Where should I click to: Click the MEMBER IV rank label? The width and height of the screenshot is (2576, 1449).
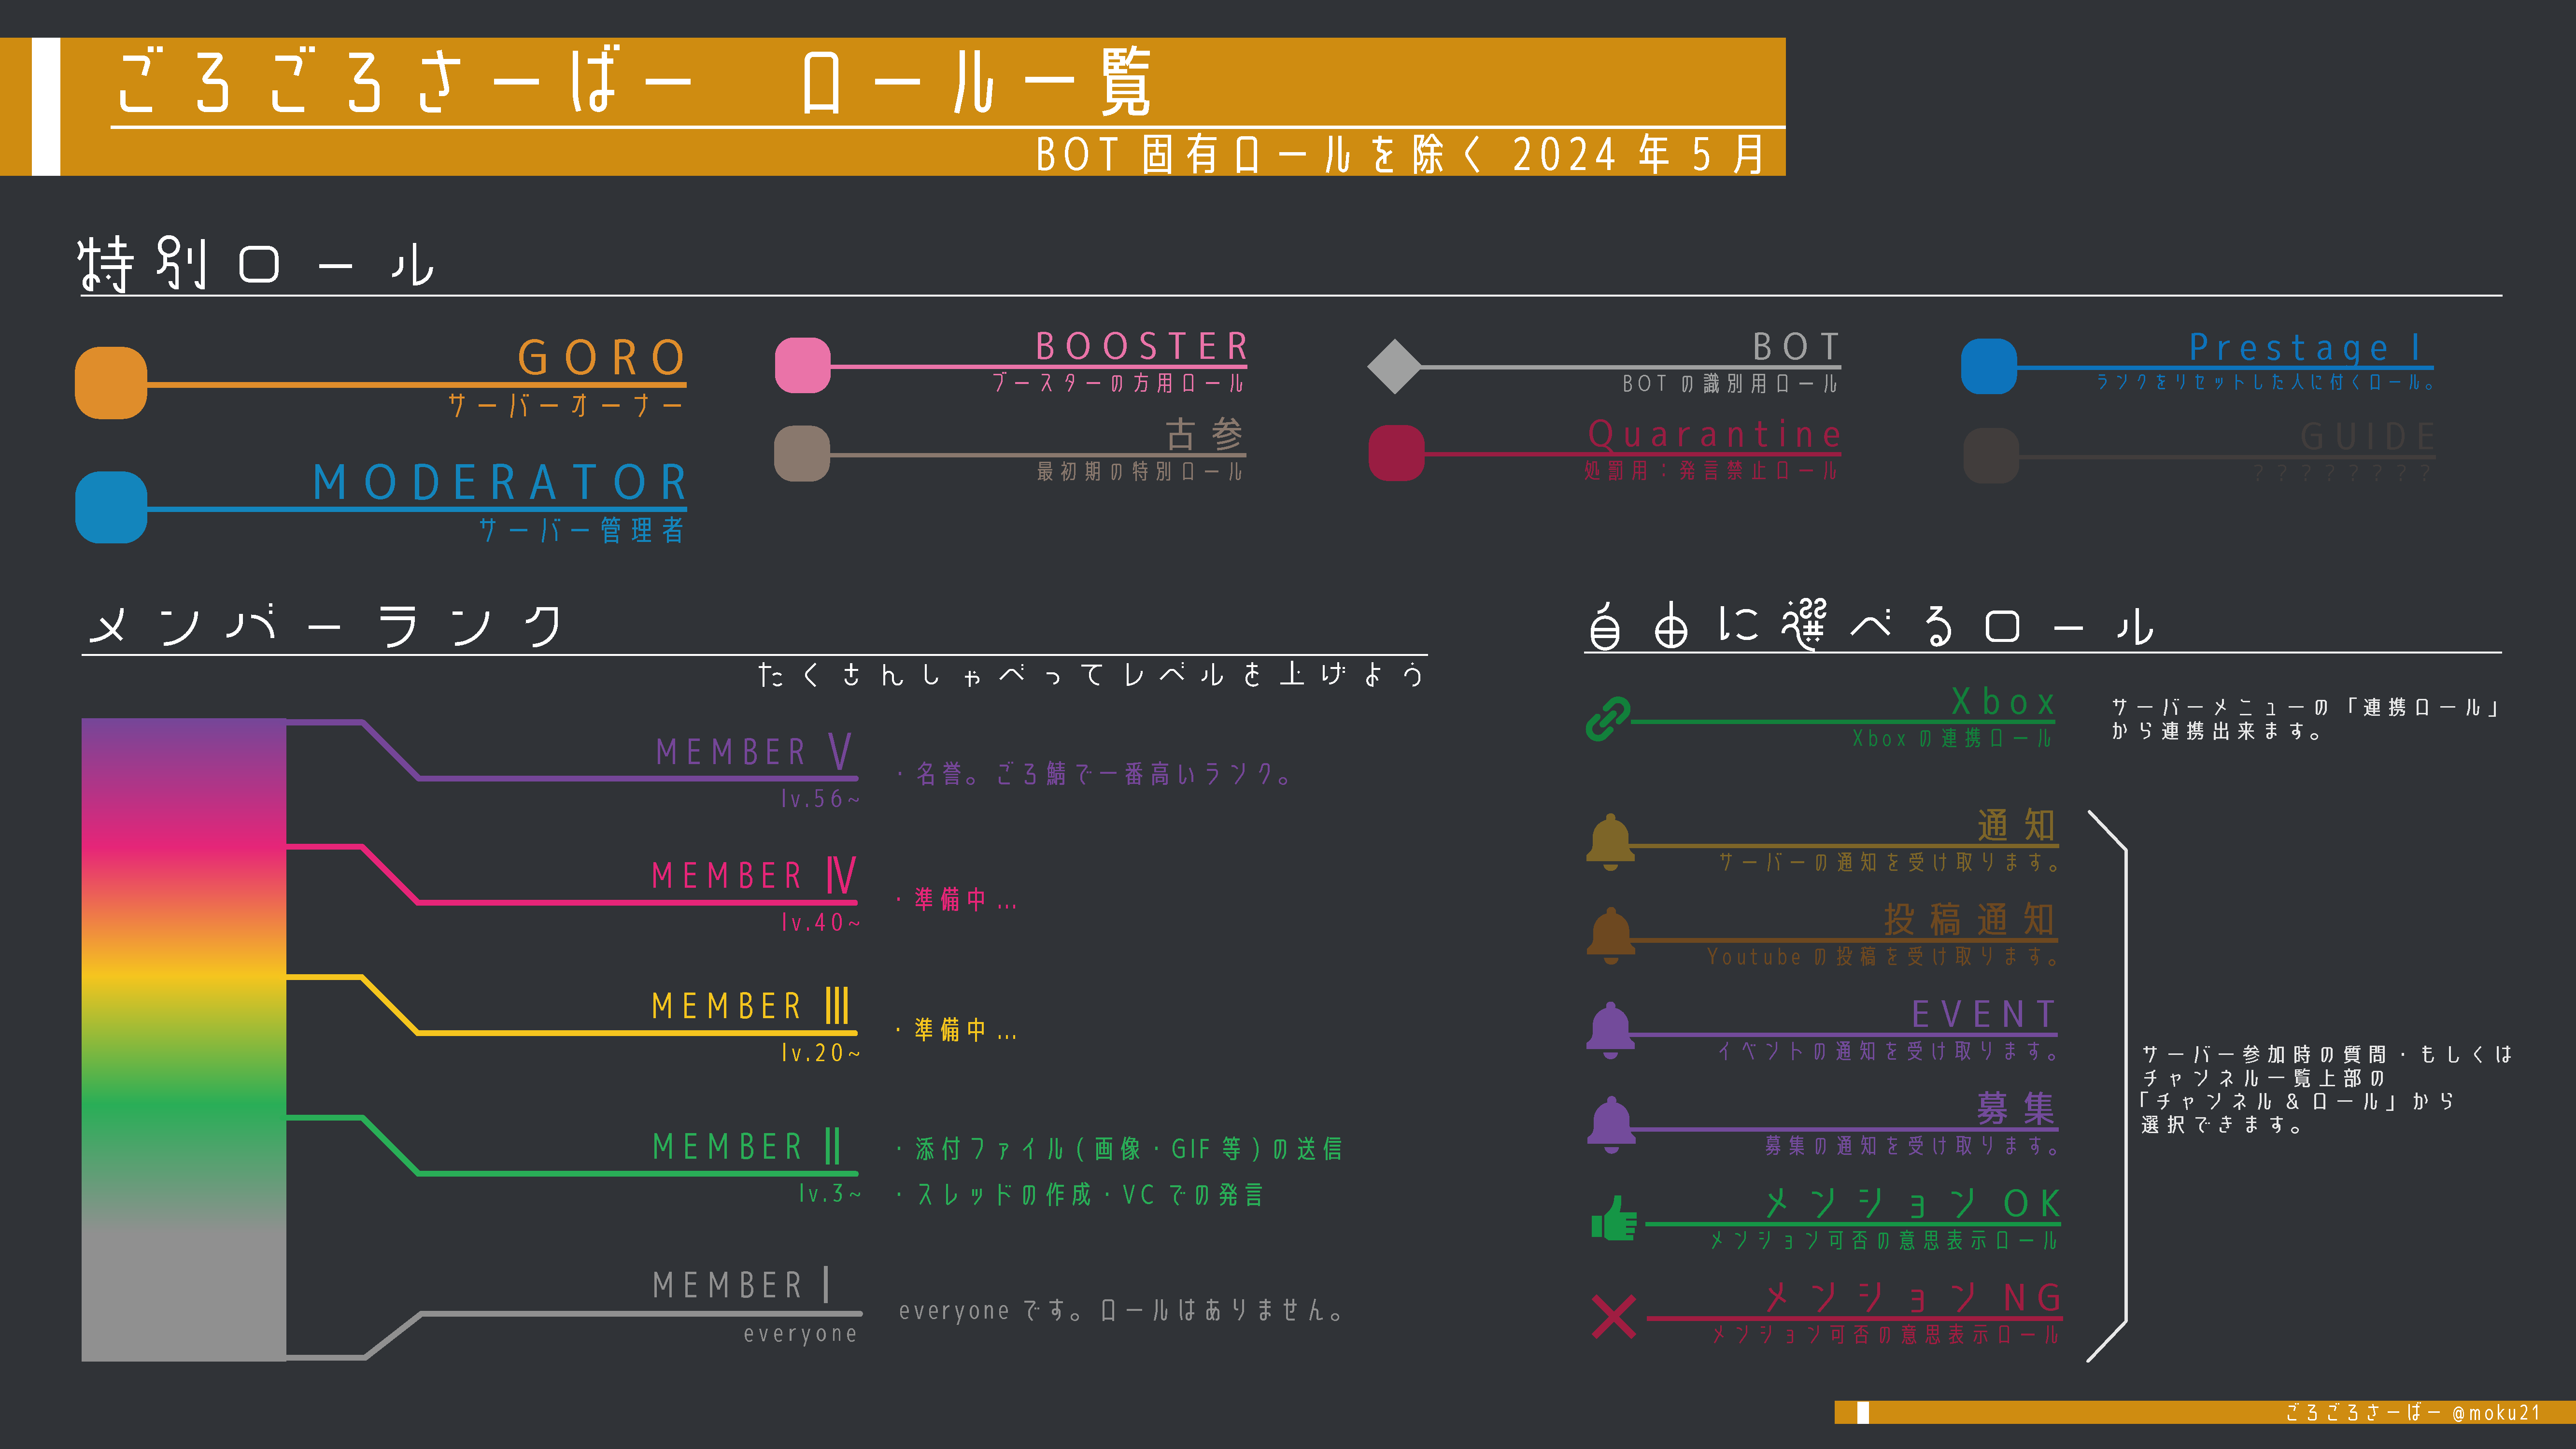click(754, 876)
